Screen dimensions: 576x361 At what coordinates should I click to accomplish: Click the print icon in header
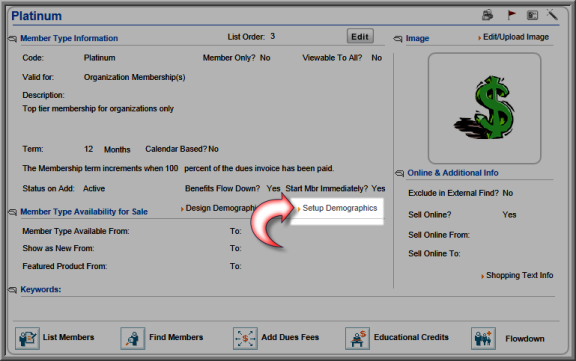click(487, 15)
